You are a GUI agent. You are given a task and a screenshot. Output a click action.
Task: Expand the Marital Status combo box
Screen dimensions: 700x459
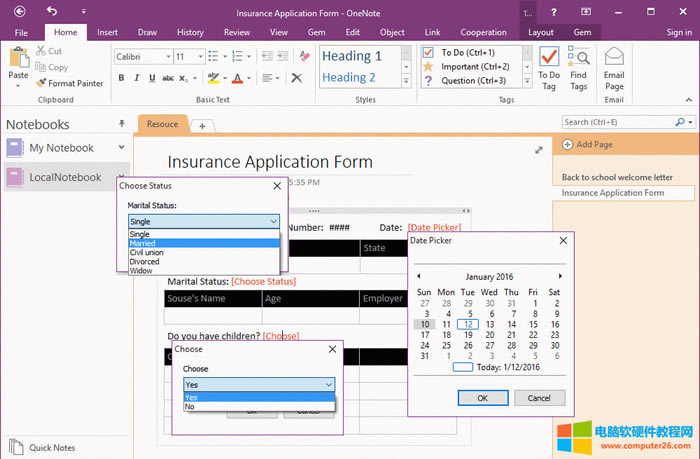(x=273, y=221)
